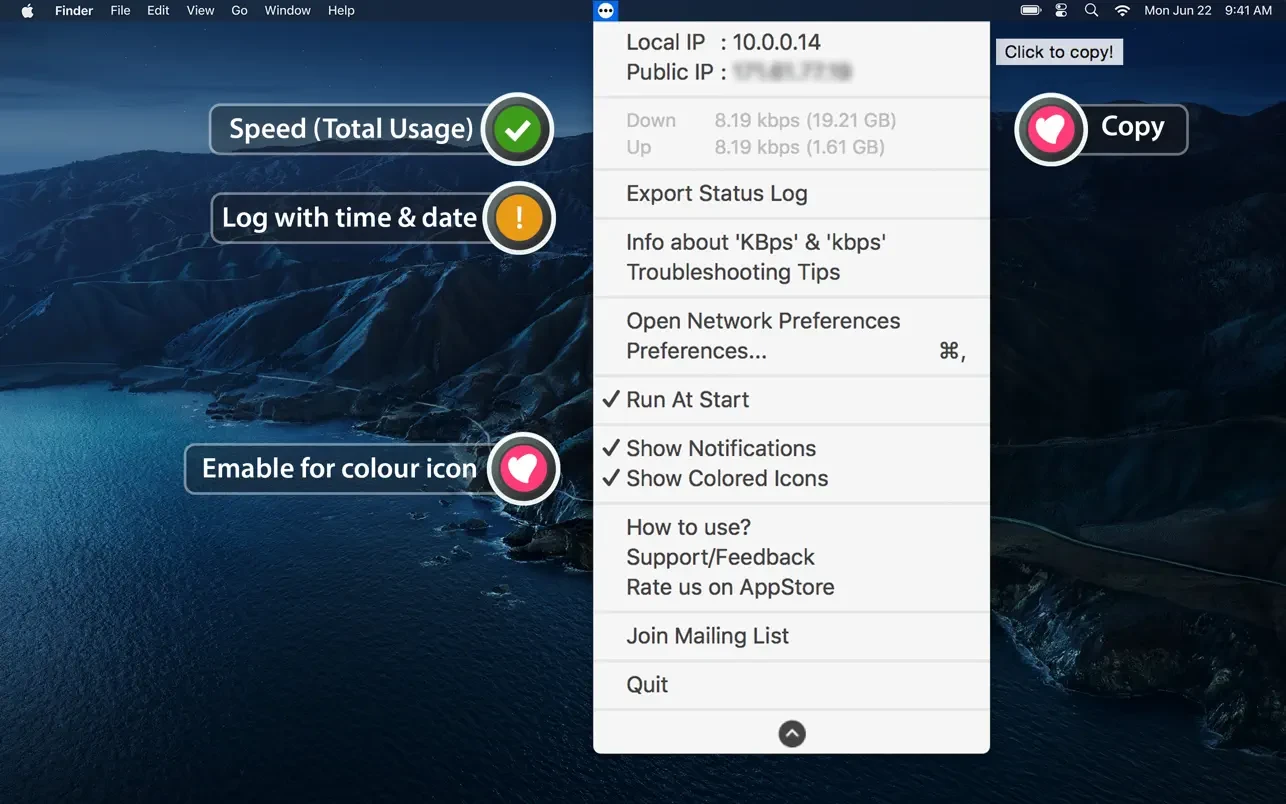Open Spotlight search magnifier icon
The width and height of the screenshot is (1286, 804).
[x=1091, y=10]
